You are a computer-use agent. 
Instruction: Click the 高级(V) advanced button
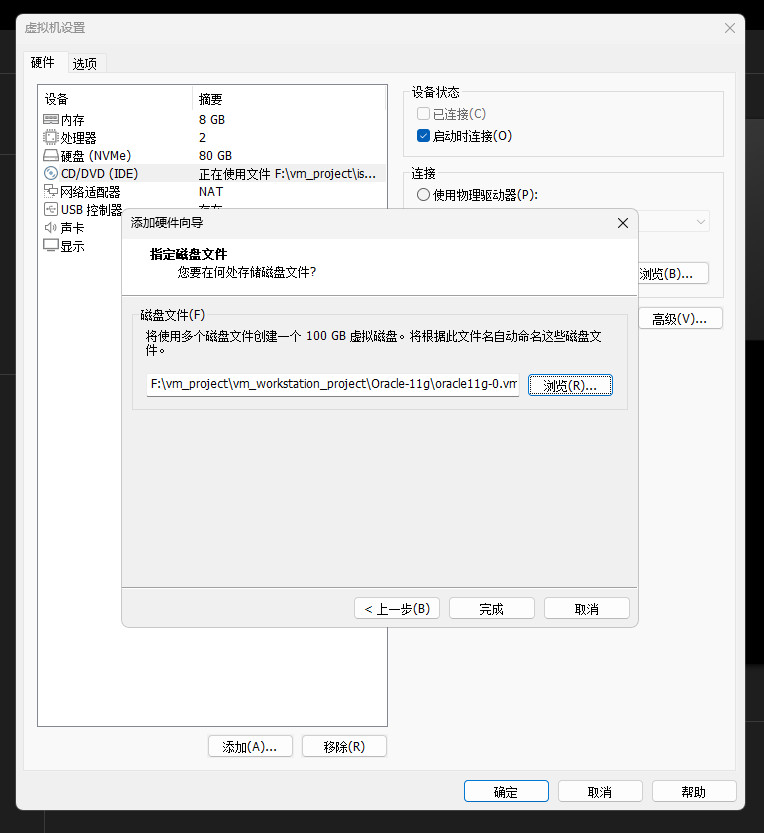click(x=680, y=319)
